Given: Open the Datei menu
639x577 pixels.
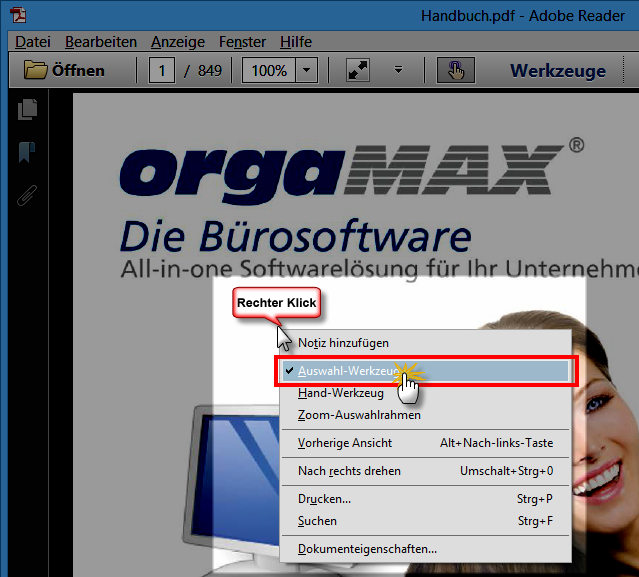Looking at the screenshot, I should [33, 42].
